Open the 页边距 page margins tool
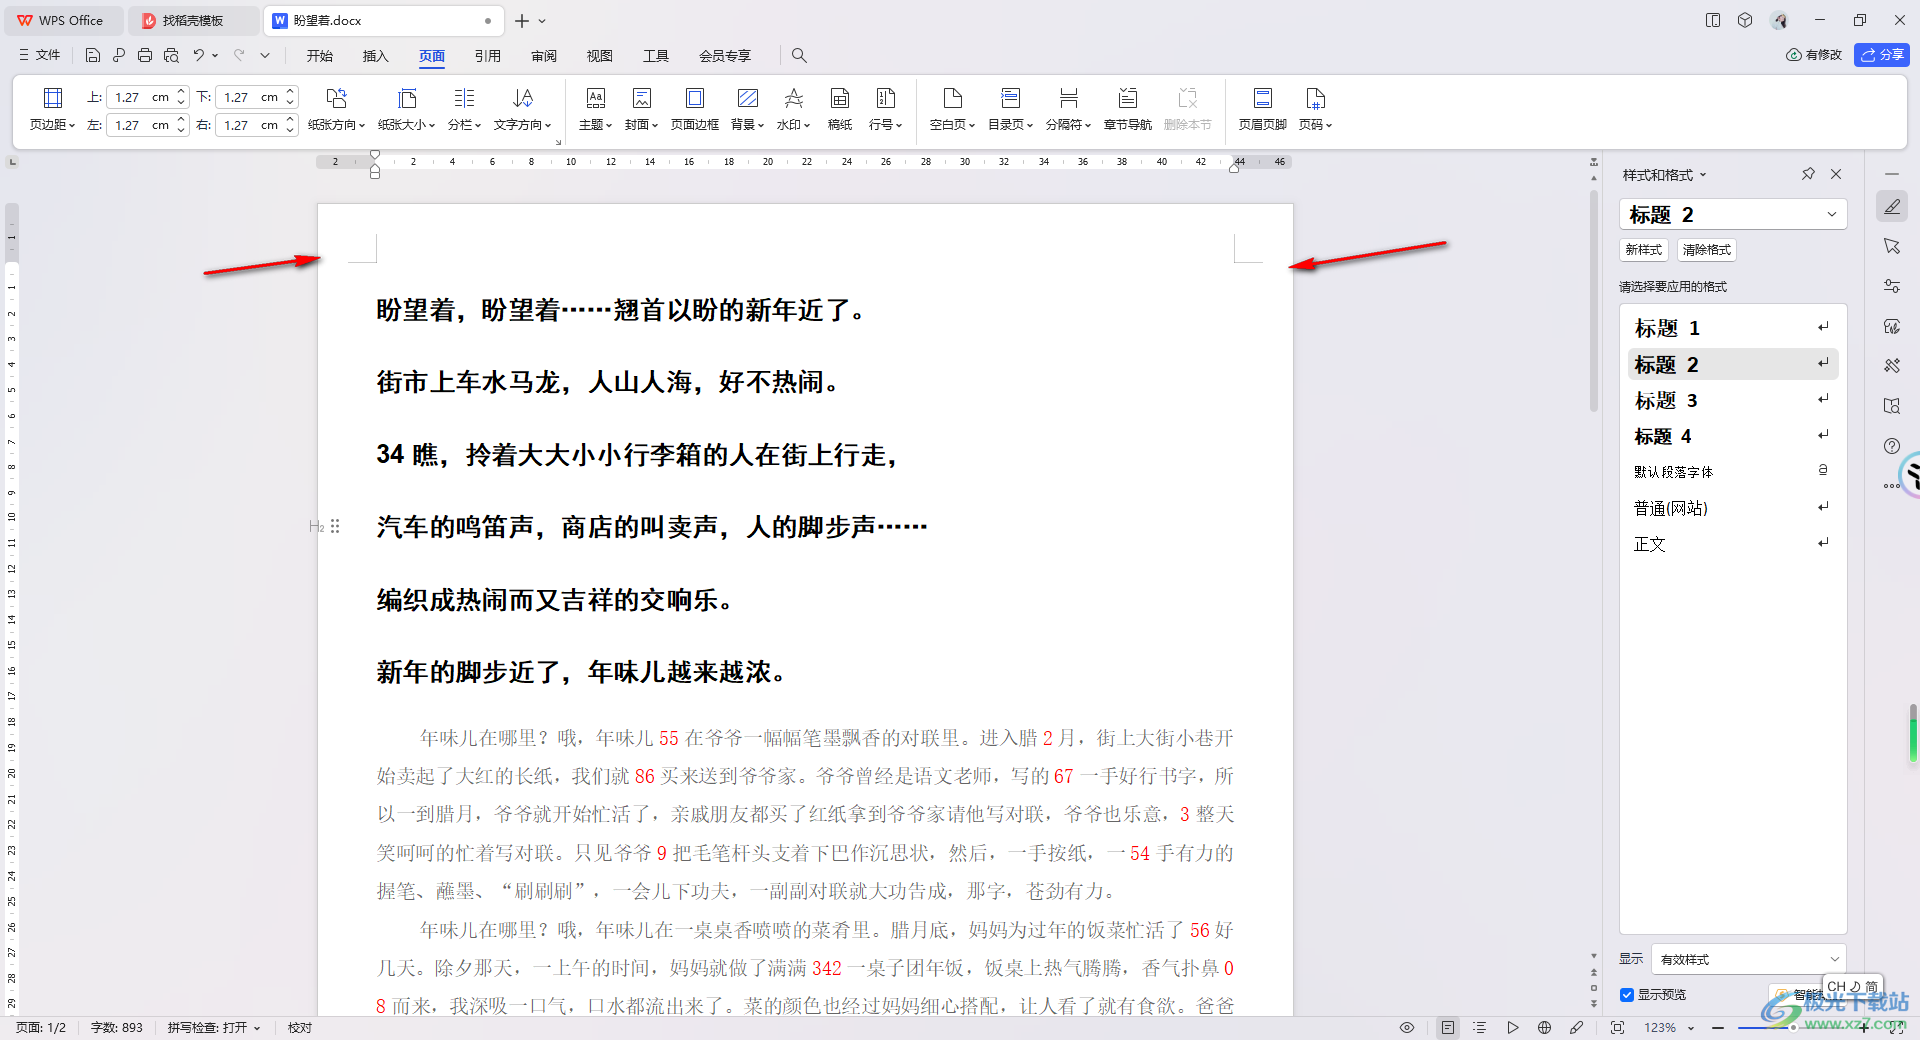This screenshot has width=1920, height=1040. coord(52,109)
